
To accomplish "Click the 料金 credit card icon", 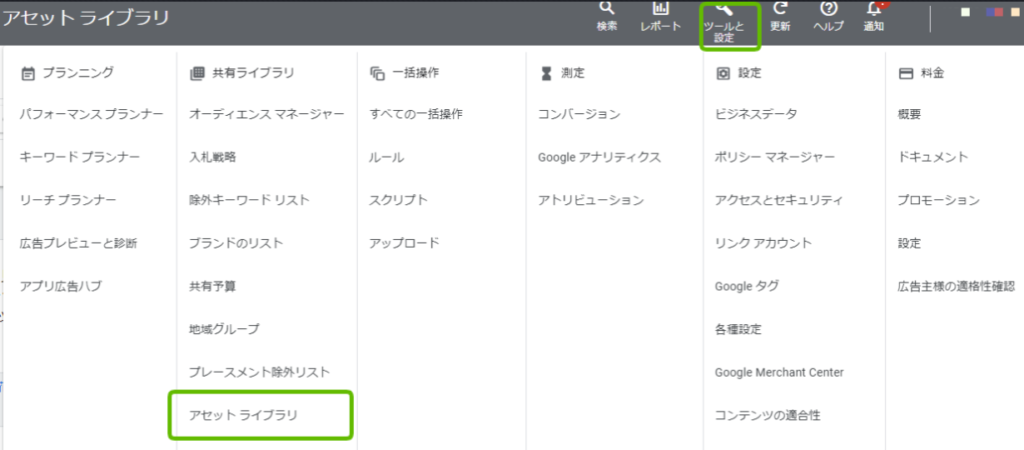I will point(905,73).
